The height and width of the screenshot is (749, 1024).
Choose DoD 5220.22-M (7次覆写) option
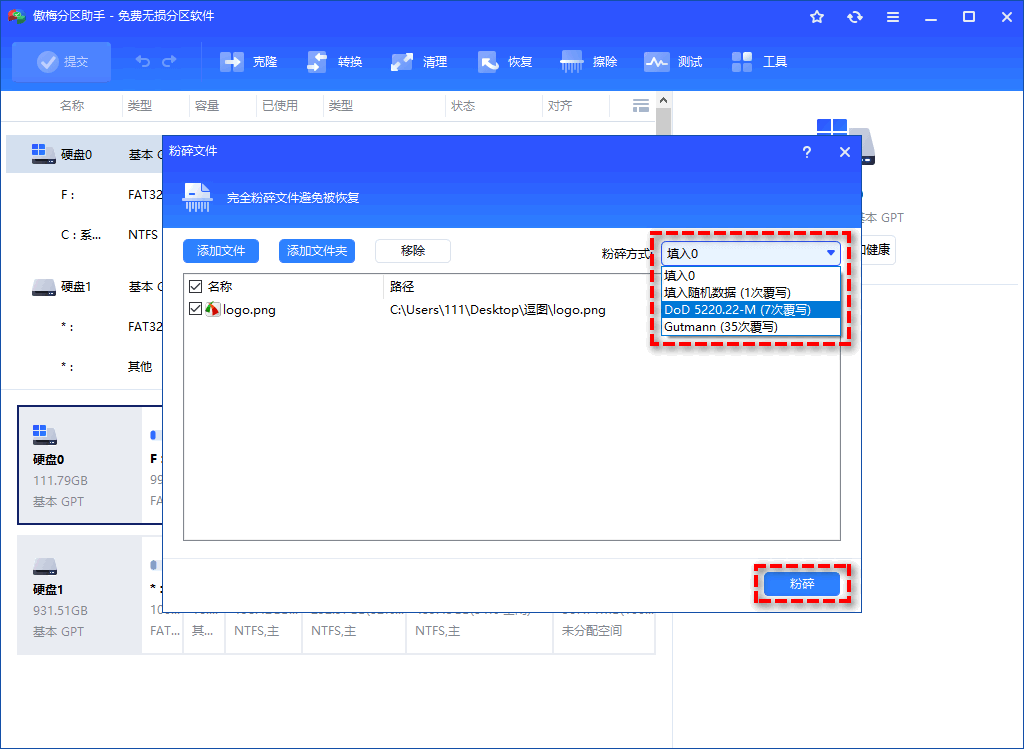coord(738,310)
